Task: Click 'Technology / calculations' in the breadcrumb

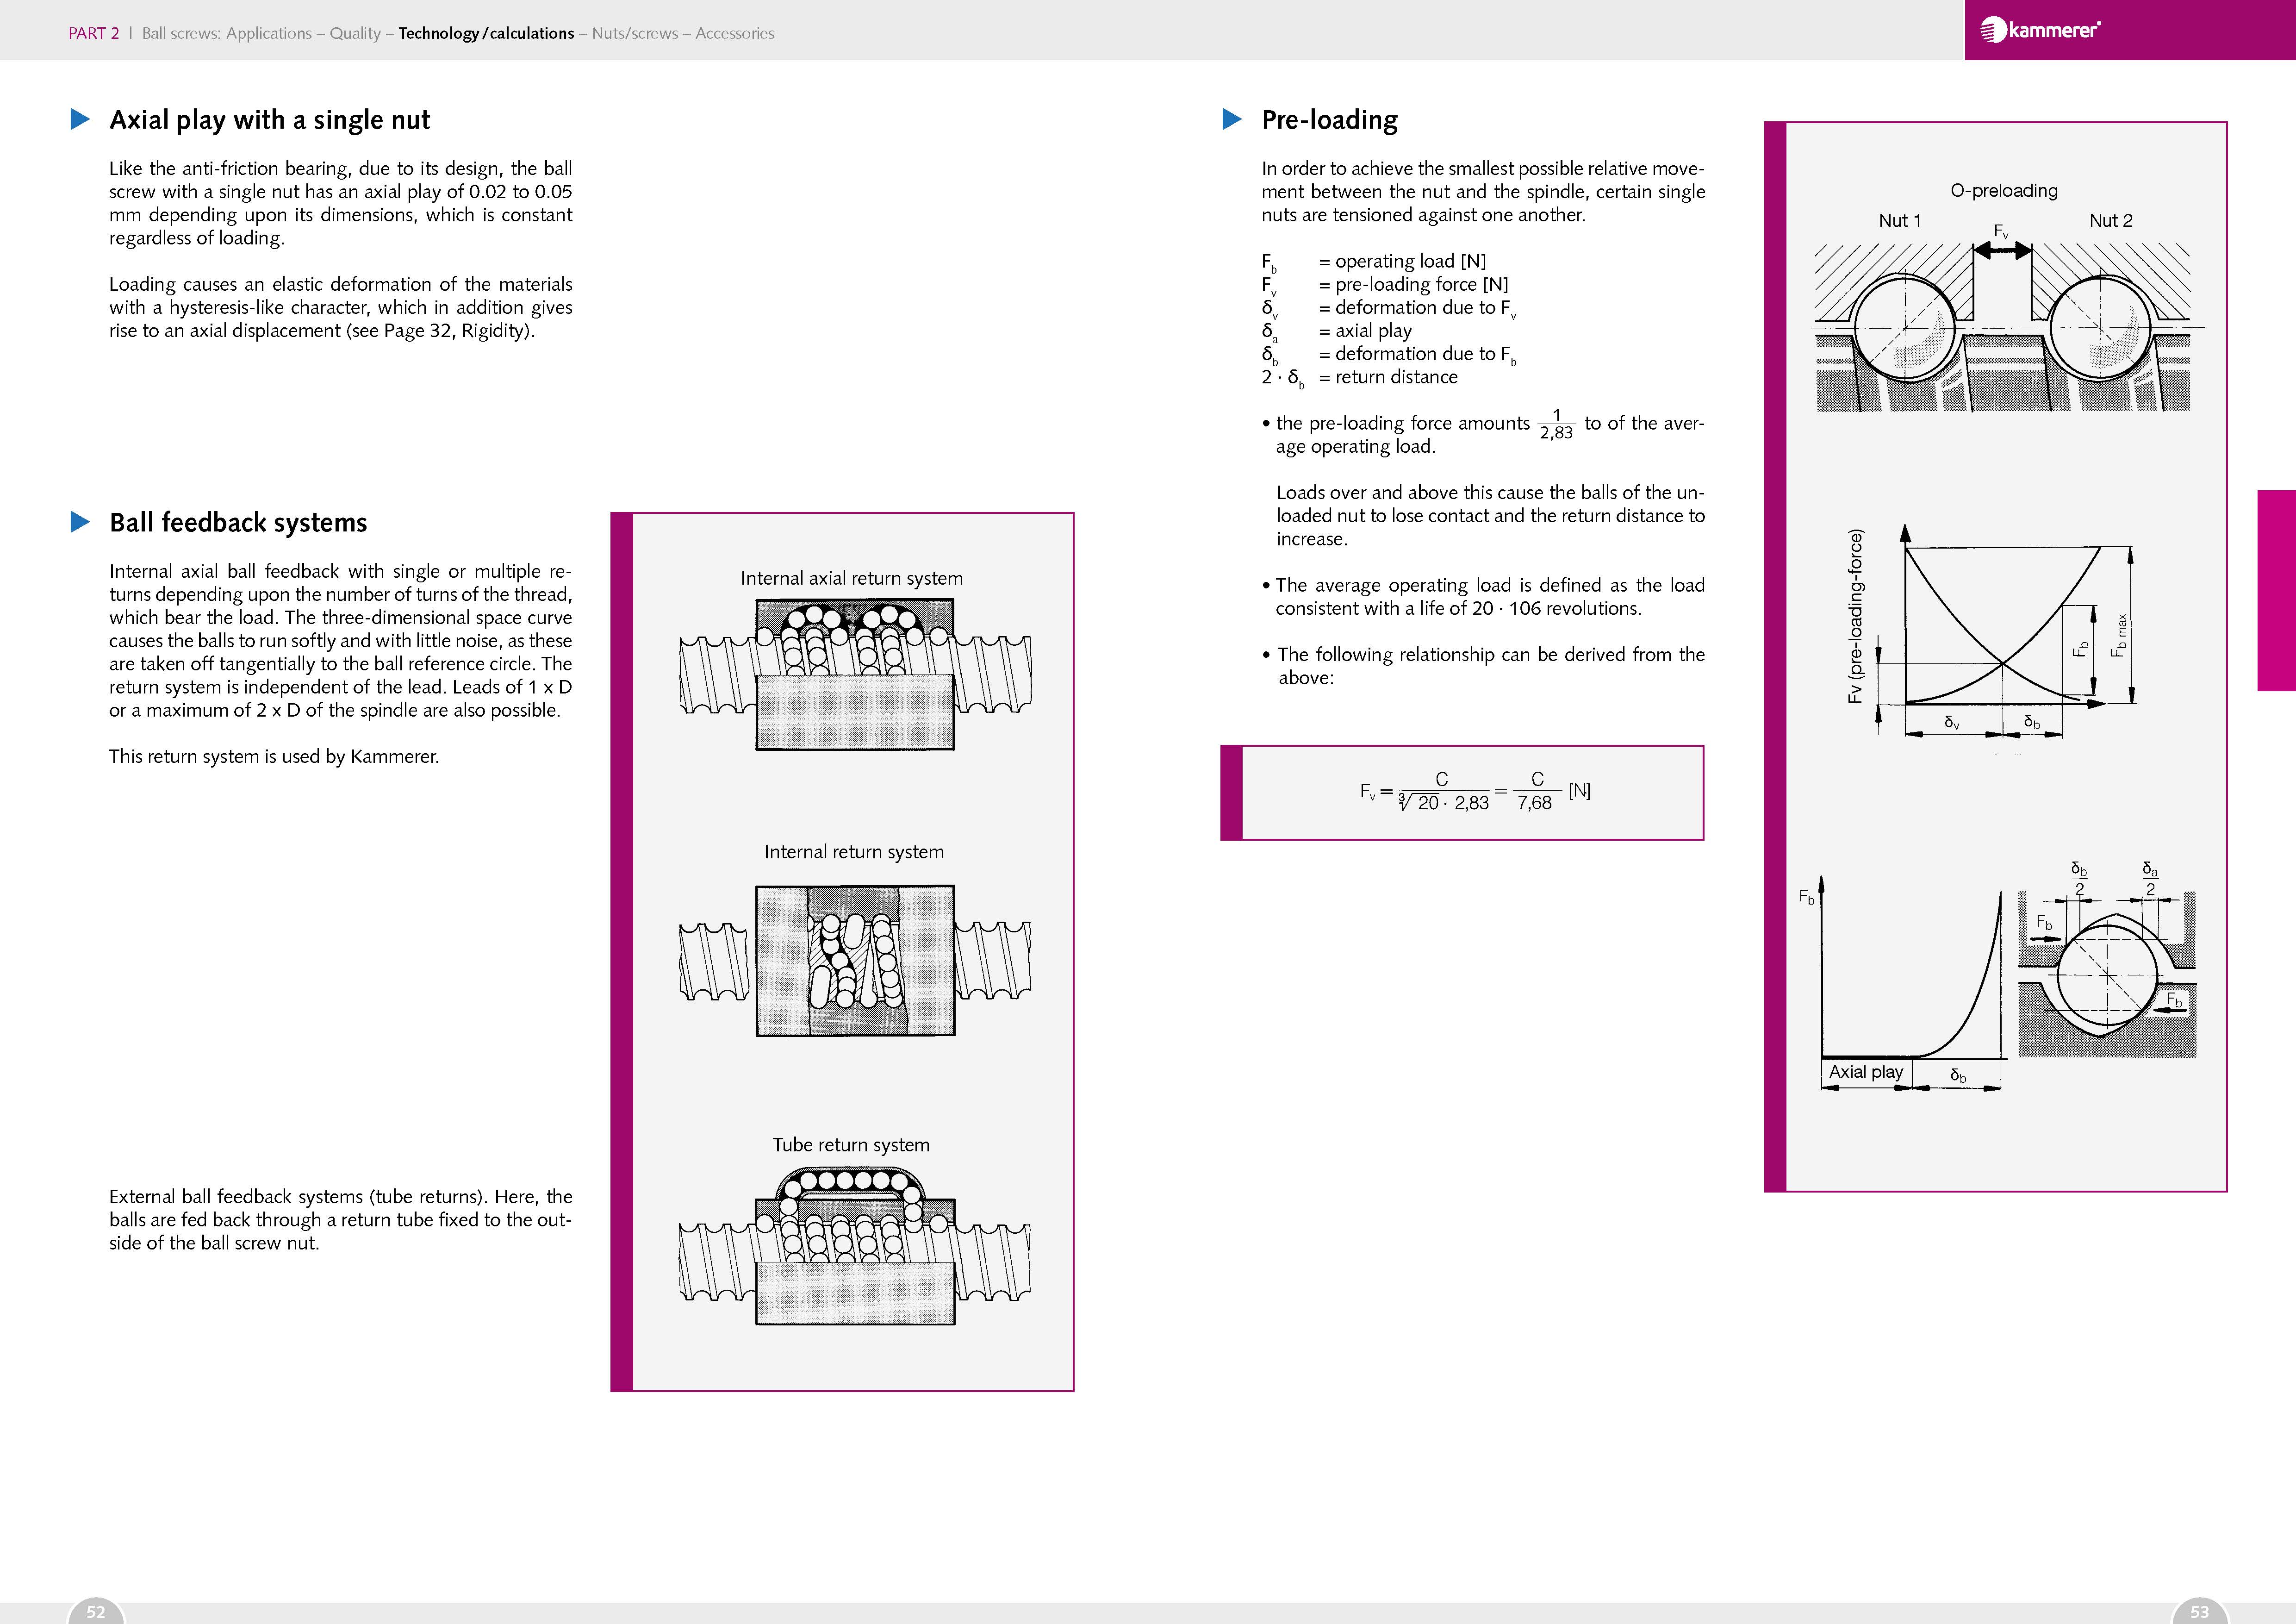Action: (x=486, y=33)
